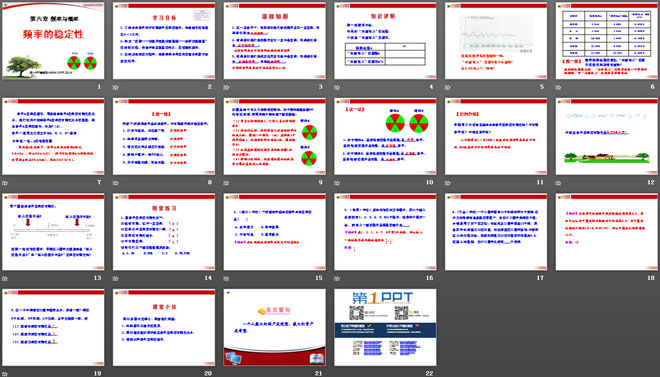The width and height of the screenshot is (660, 377).
Task: Click slide number label 6
Action: (x=653, y=87)
